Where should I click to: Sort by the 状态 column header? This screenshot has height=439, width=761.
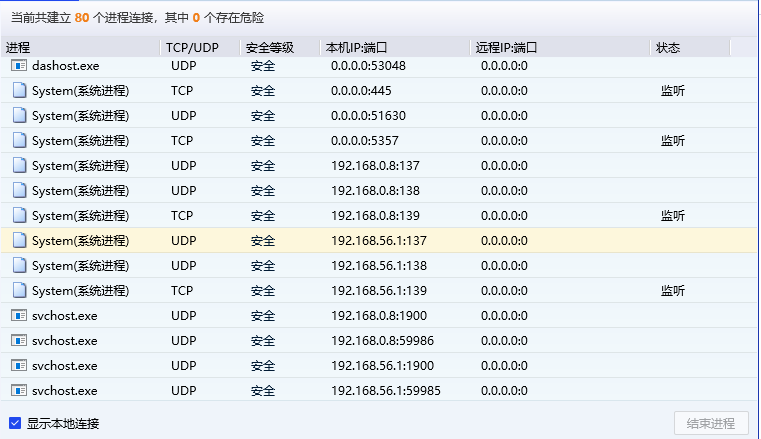click(690, 47)
